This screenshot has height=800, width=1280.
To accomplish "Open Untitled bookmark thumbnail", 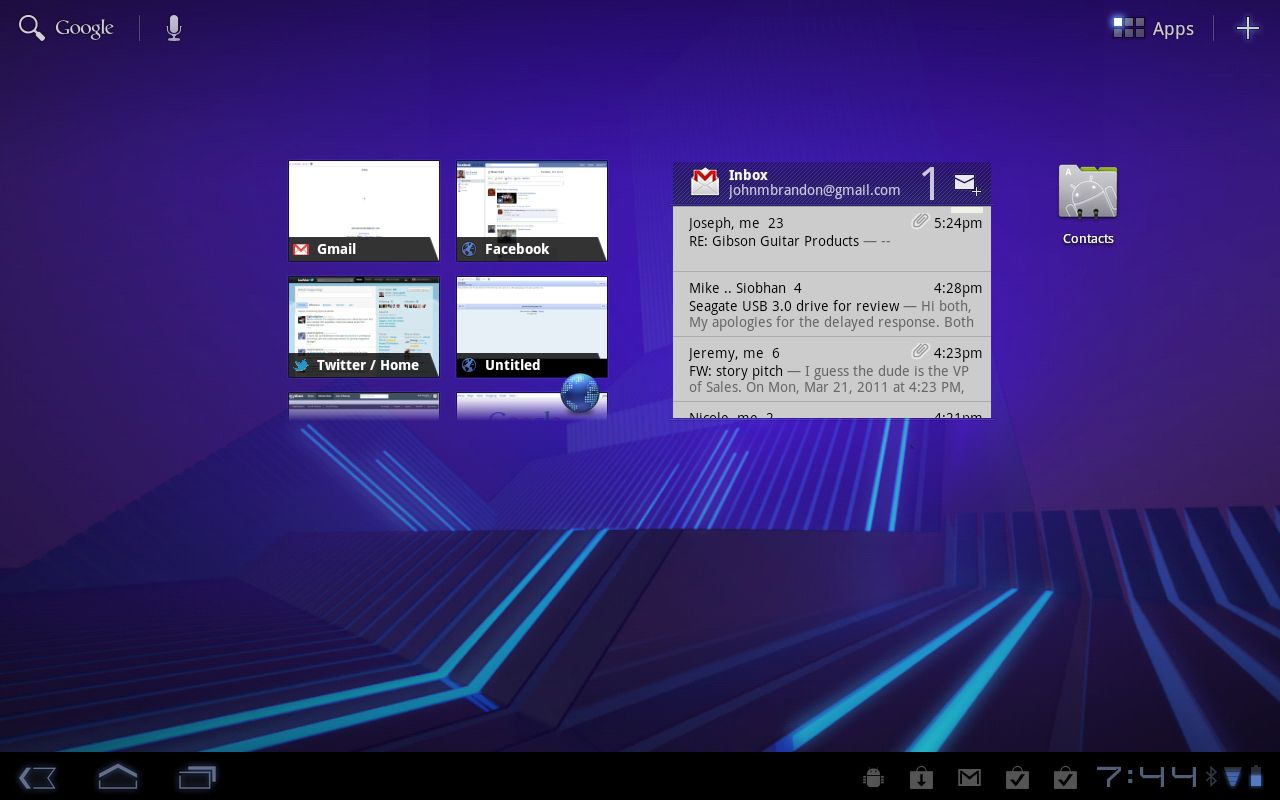I will 532,327.
